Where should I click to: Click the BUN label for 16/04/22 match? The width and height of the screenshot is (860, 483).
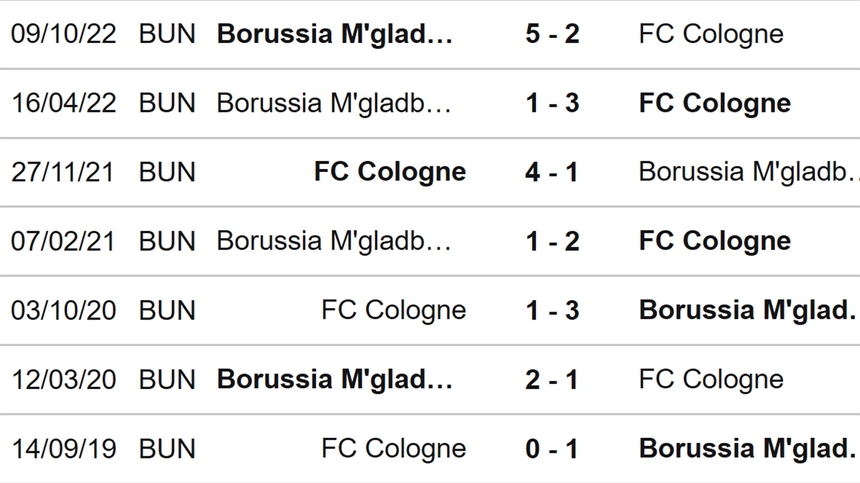pyautogui.click(x=167, y=103)
